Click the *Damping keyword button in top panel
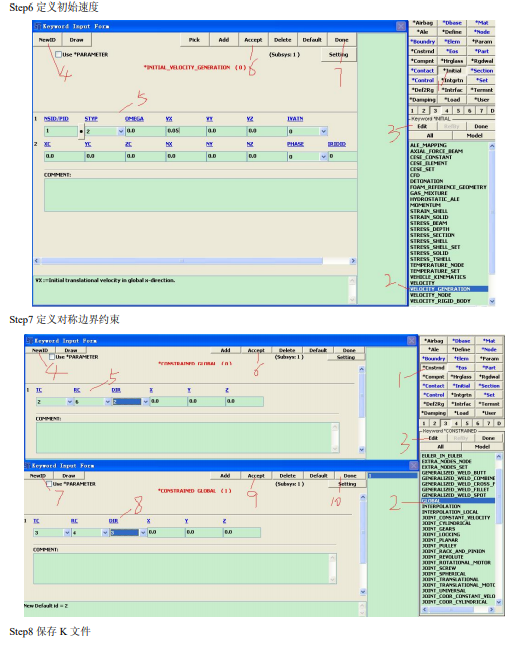Image resolution: width=518 pixels, height=655 pixels. click(423, 99)
